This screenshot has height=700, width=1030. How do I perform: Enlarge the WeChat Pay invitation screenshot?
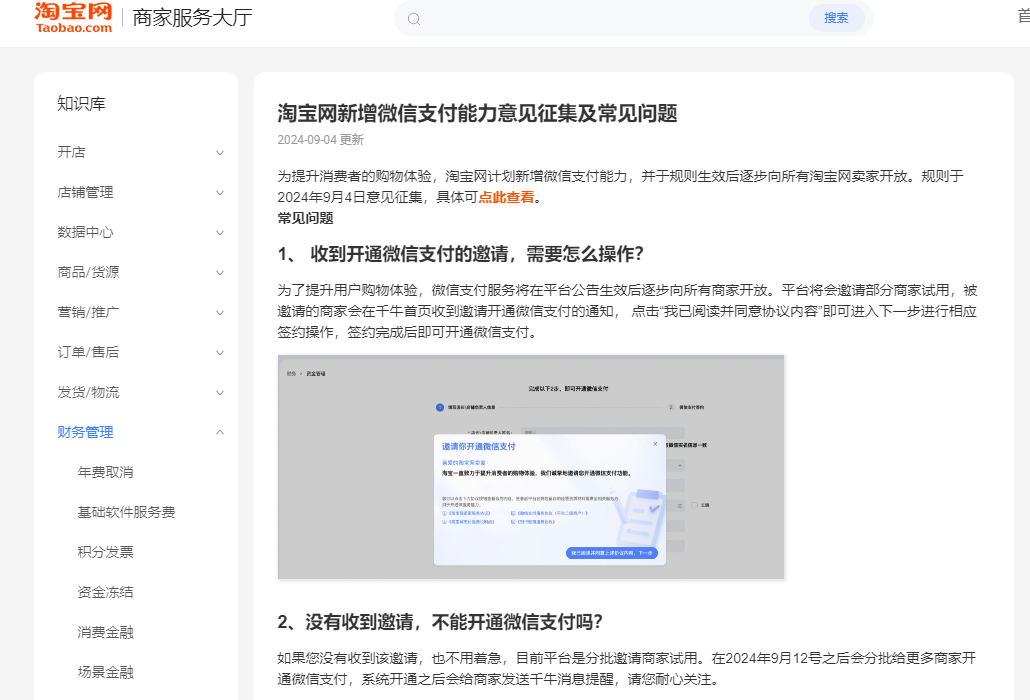(x=530, y=466)
